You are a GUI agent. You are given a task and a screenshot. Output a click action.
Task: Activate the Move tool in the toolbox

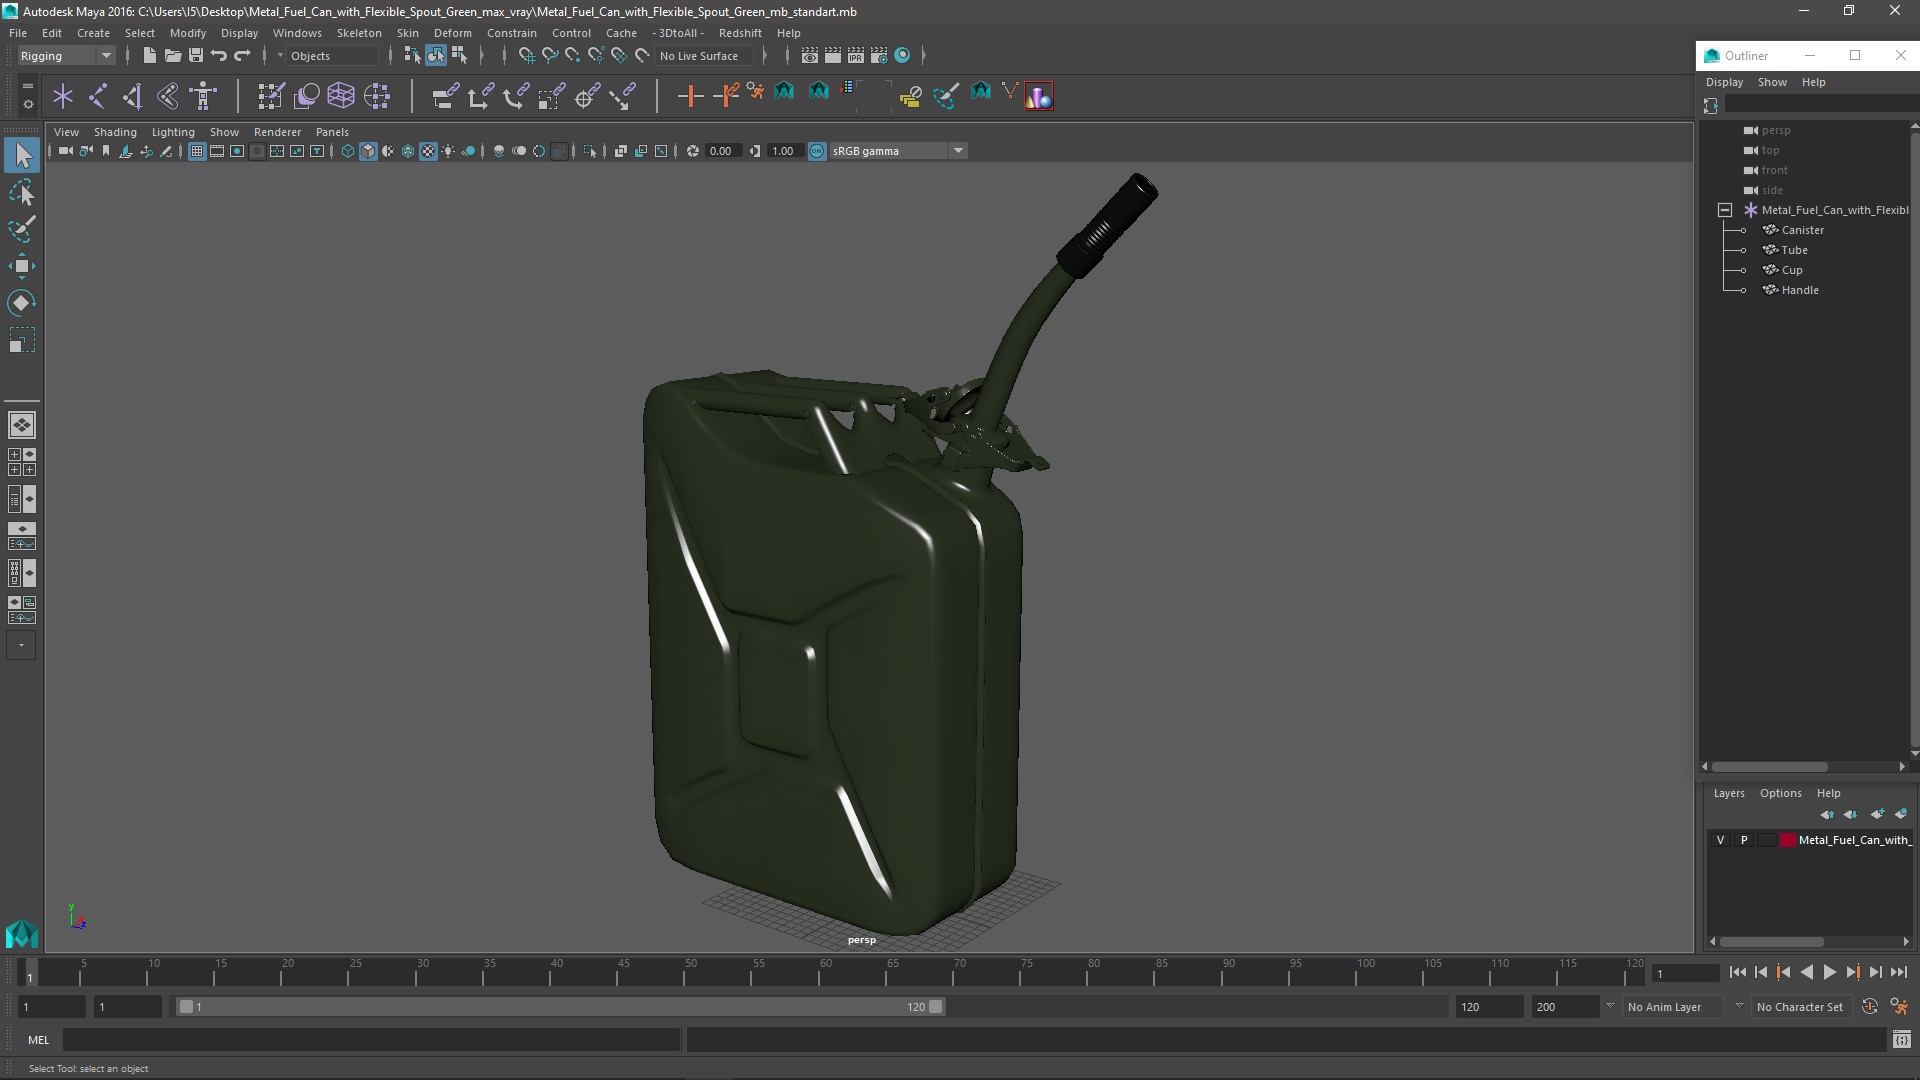(22, 266)
